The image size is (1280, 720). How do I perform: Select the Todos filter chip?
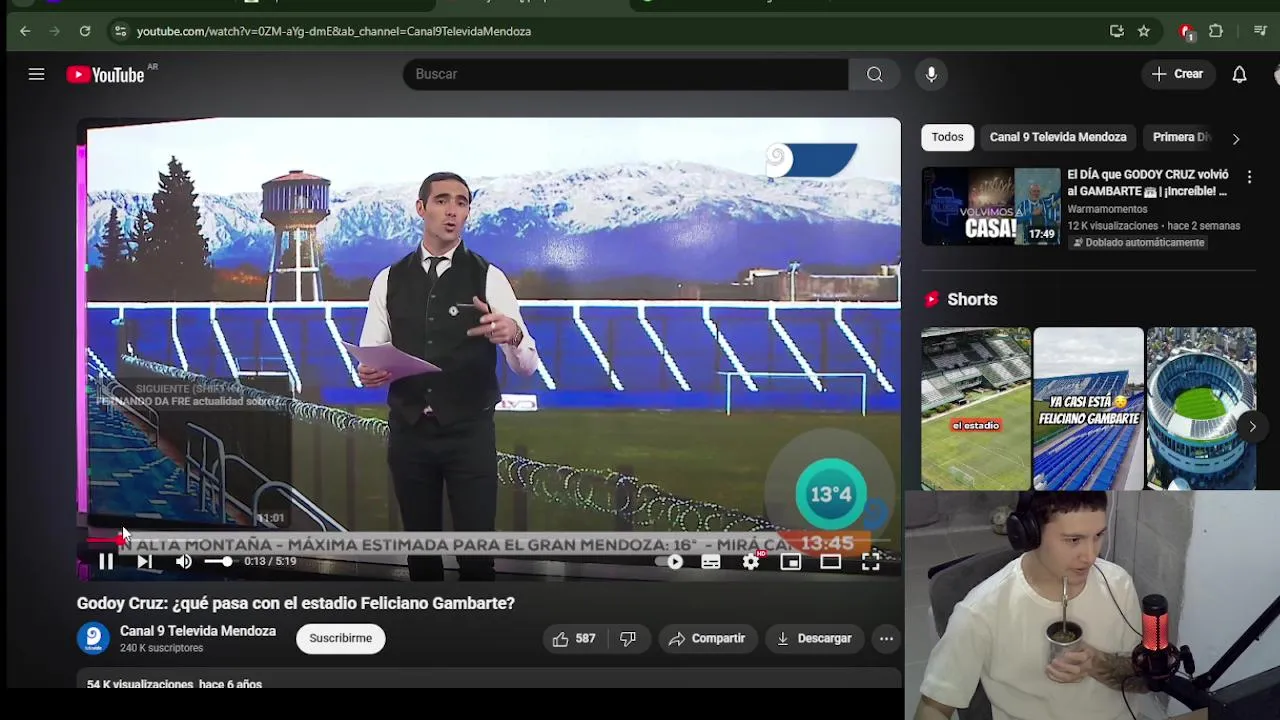click(947, 137)
